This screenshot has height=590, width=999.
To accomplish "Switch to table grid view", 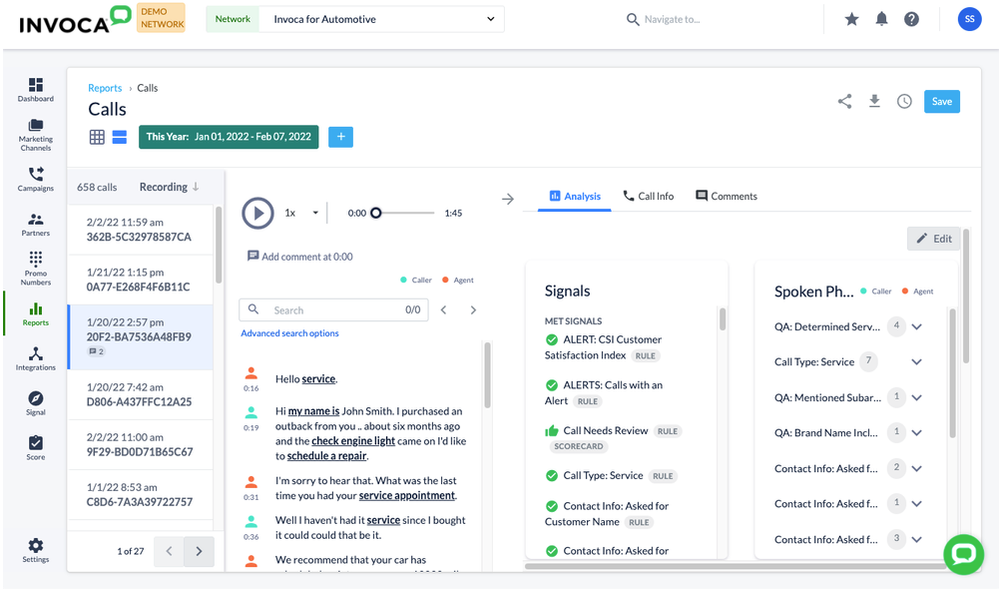I will 97,137.
